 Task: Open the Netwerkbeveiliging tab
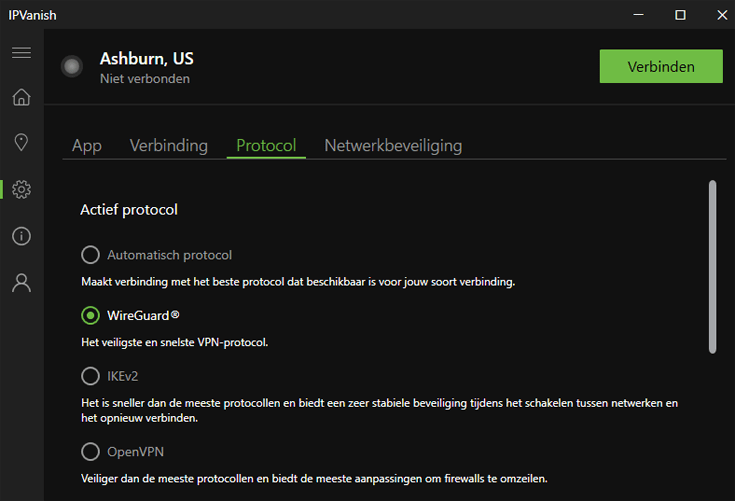point(393,146)
